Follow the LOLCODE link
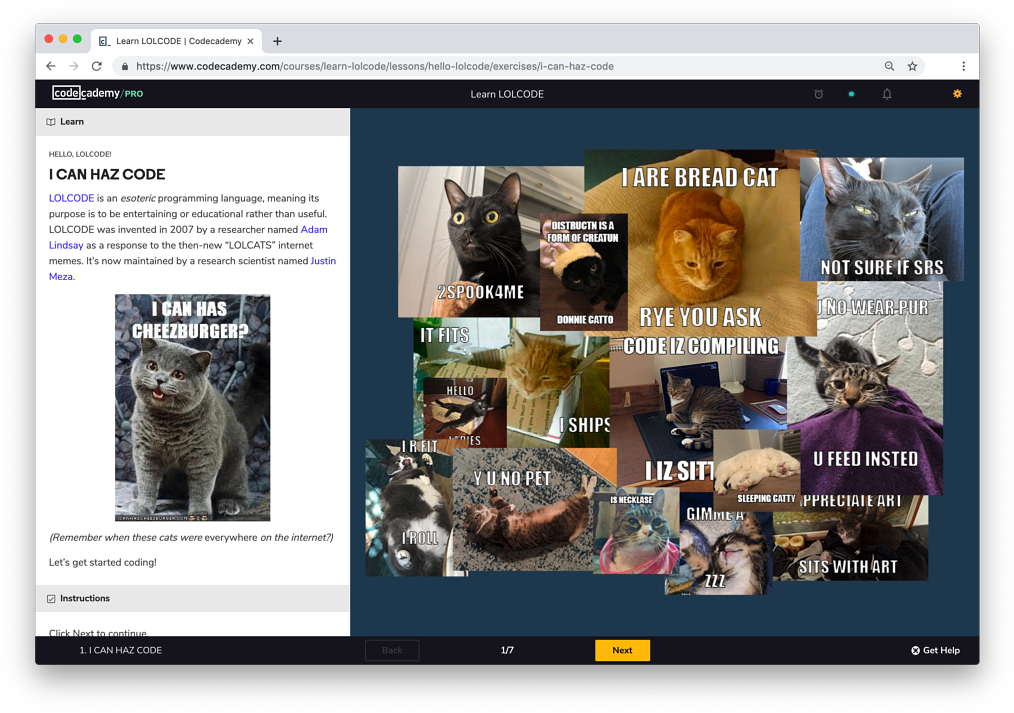The width and height of the screenshot is (1014, 713). (x=71, y=198)
